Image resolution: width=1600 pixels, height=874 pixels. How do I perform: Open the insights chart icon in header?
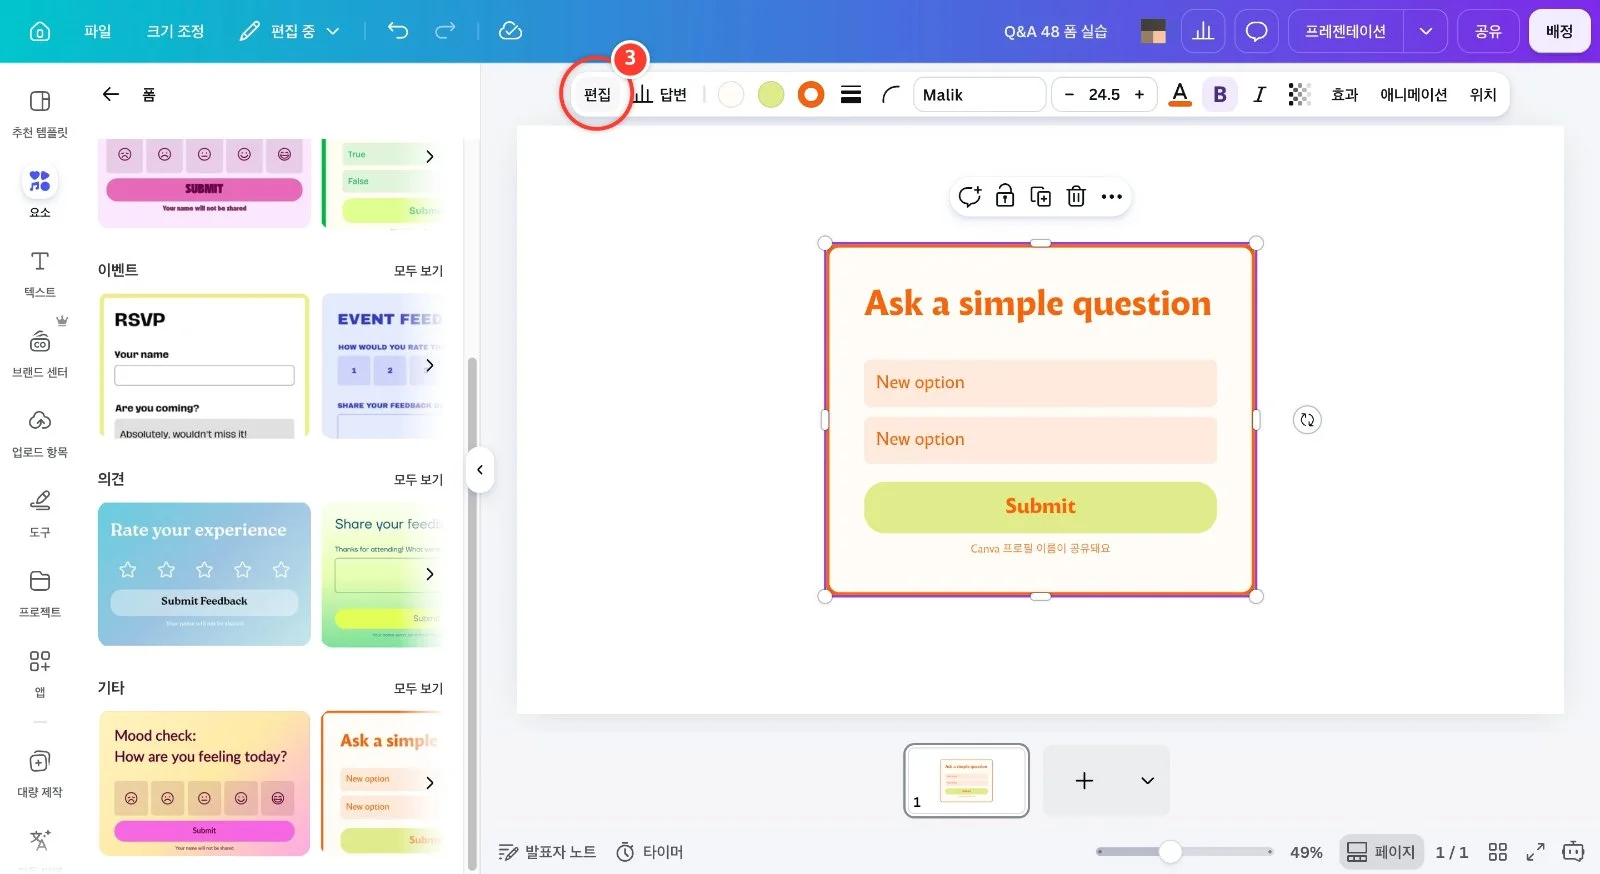[x=1203, y=31]
